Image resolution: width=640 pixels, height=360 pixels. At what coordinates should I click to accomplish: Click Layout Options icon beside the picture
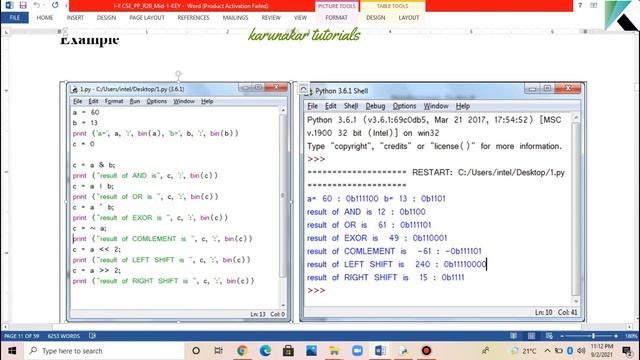pos(304,89)
